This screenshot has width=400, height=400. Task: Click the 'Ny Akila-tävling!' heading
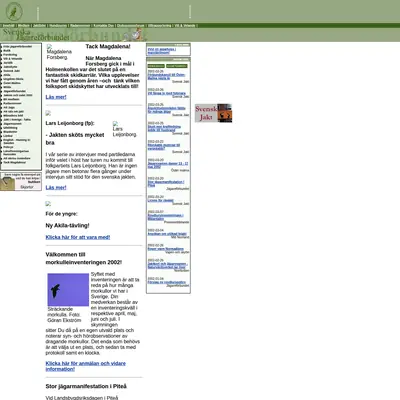click(67, 226)
